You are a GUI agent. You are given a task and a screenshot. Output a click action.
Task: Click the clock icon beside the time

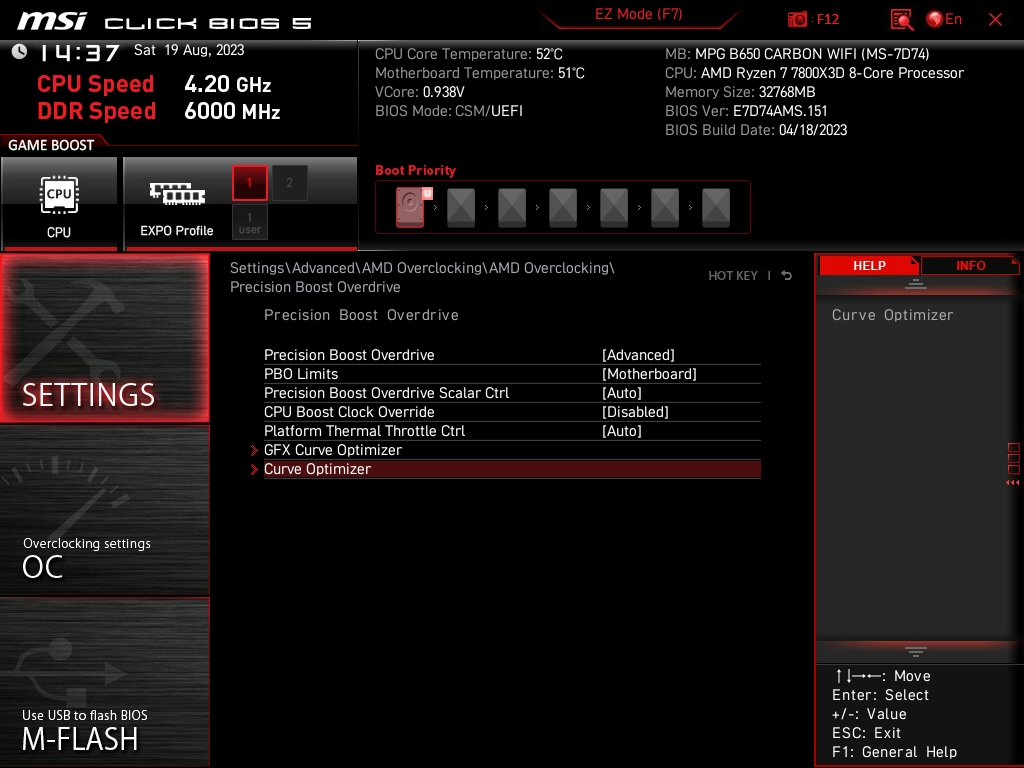tap(20, 51)
